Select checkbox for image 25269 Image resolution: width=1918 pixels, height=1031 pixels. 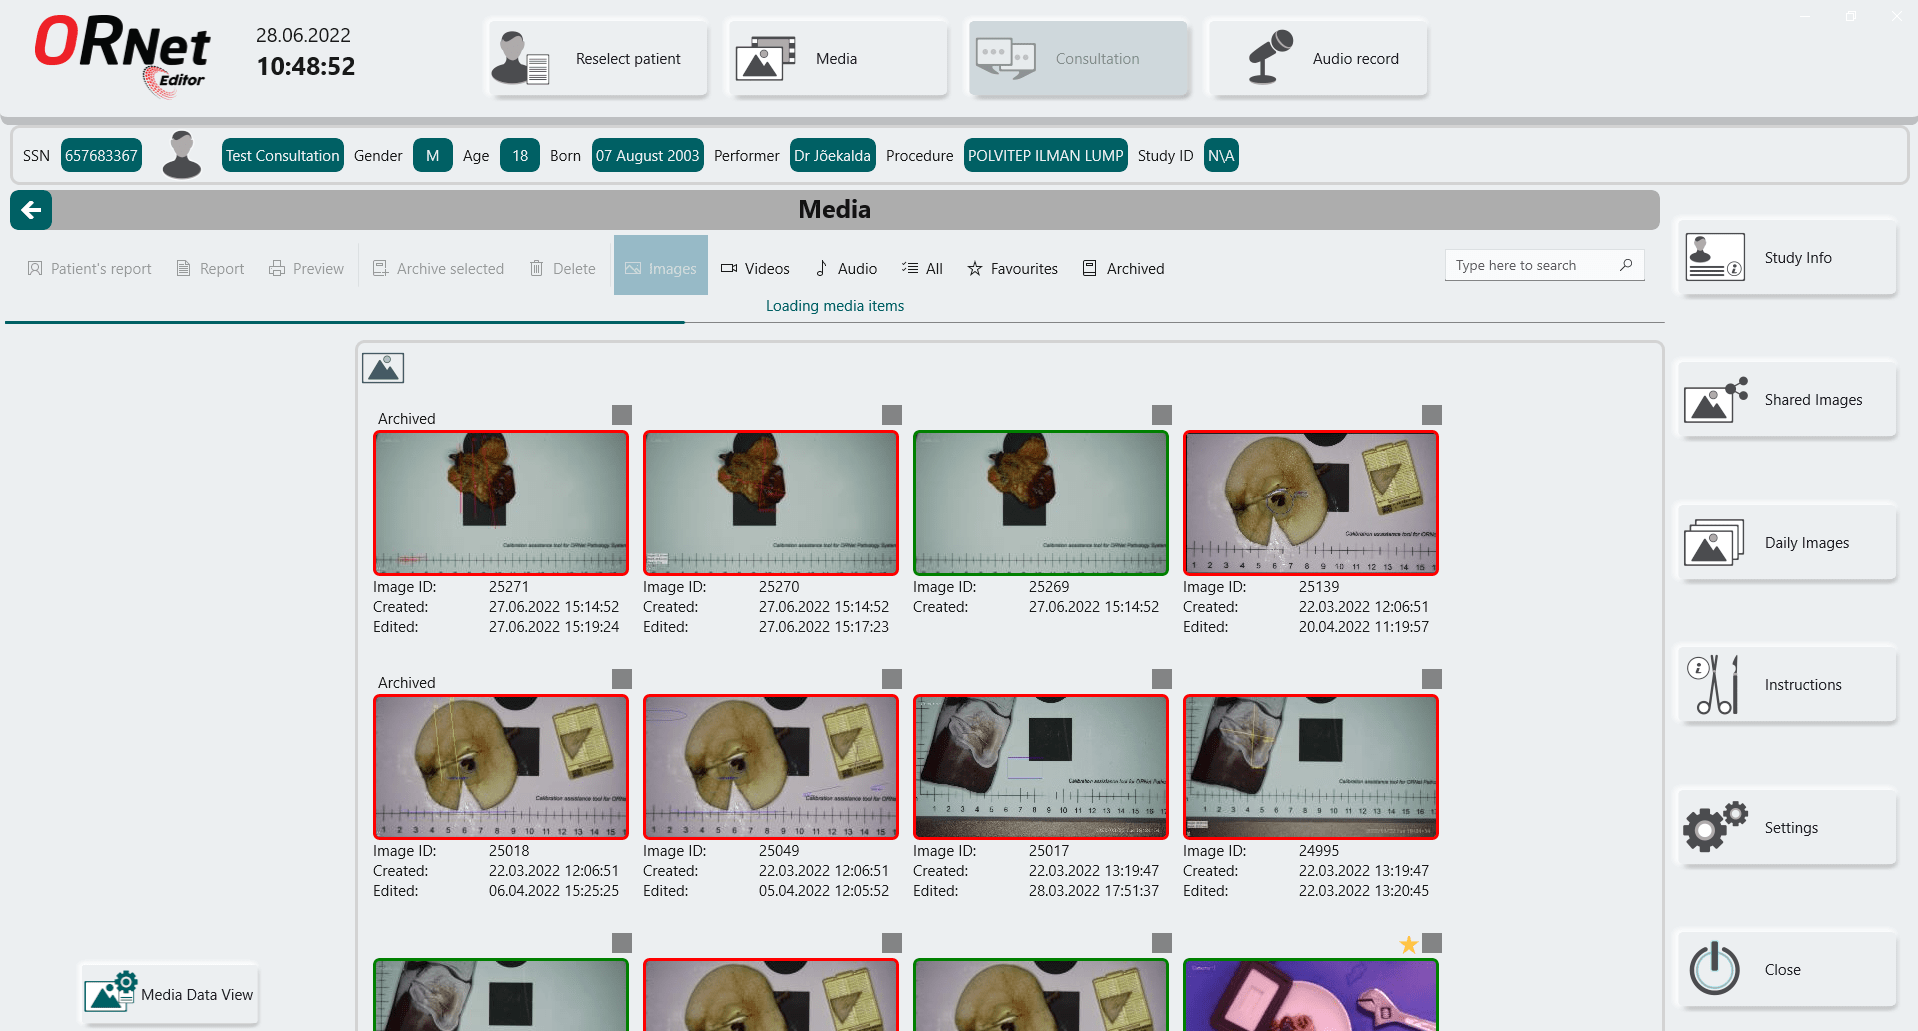(x=1162, y=414)
